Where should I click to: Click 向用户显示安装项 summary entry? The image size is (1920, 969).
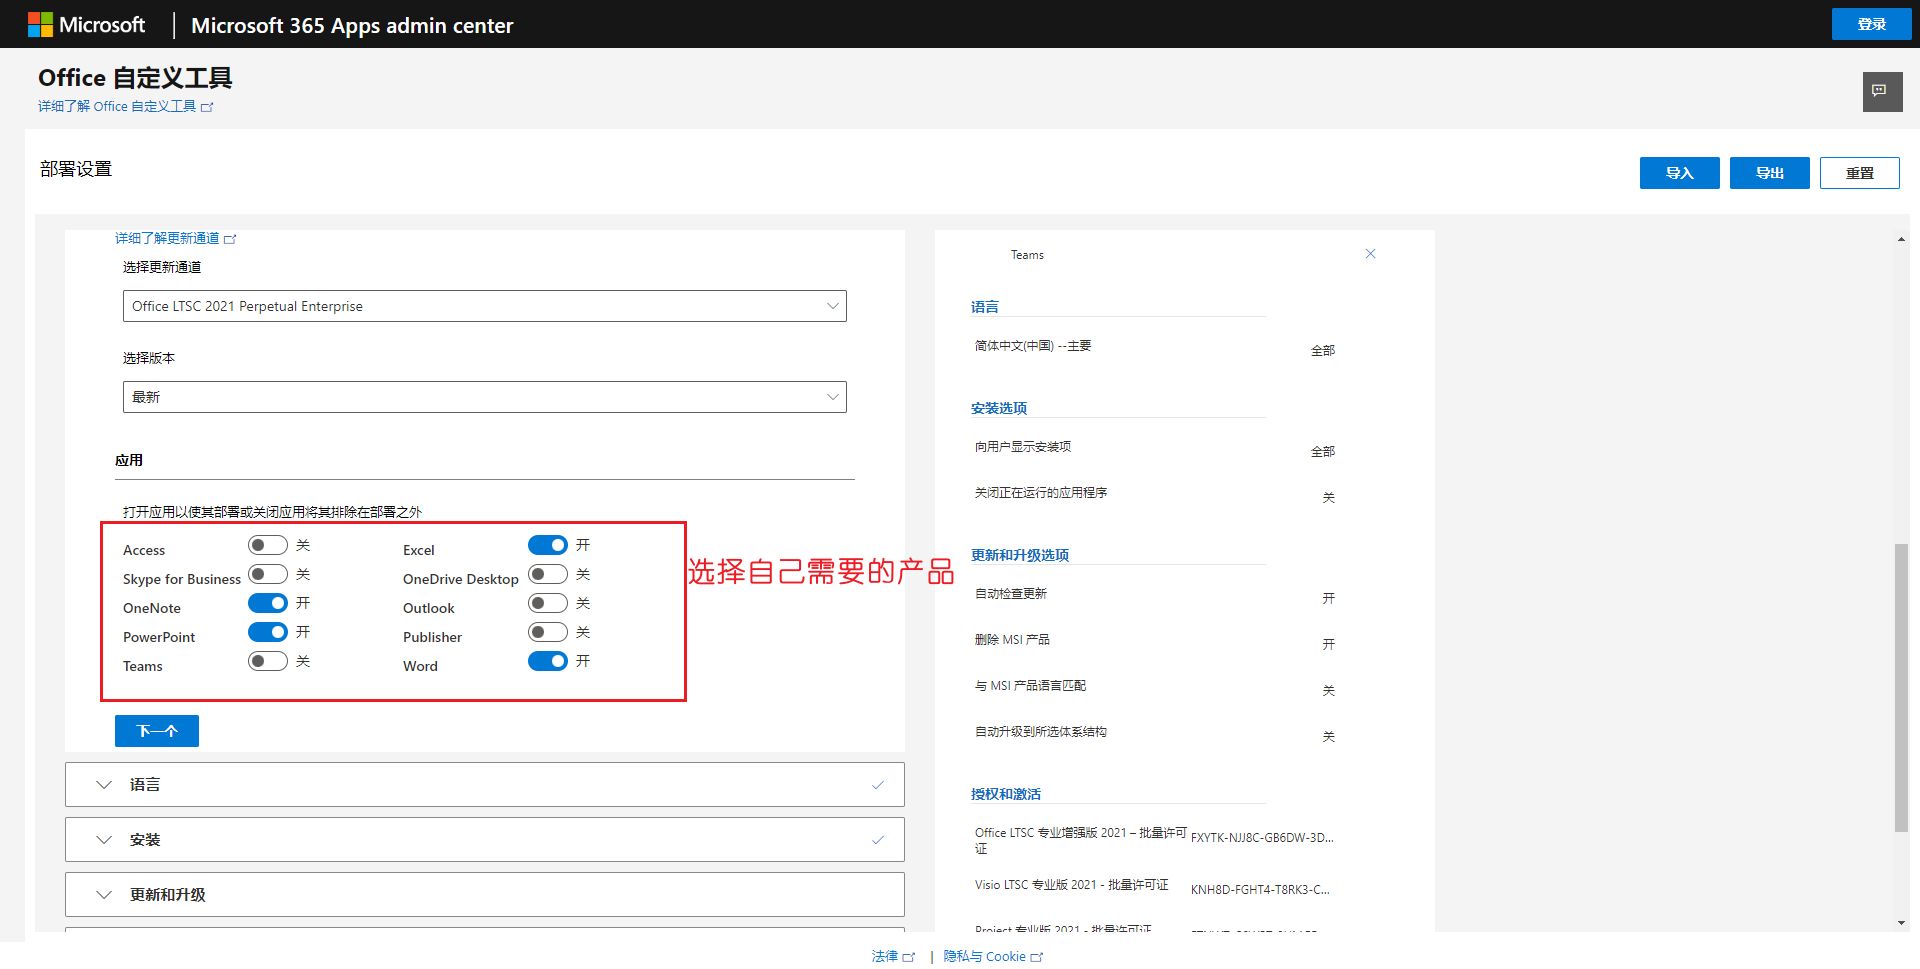[x=1023, y=447]
